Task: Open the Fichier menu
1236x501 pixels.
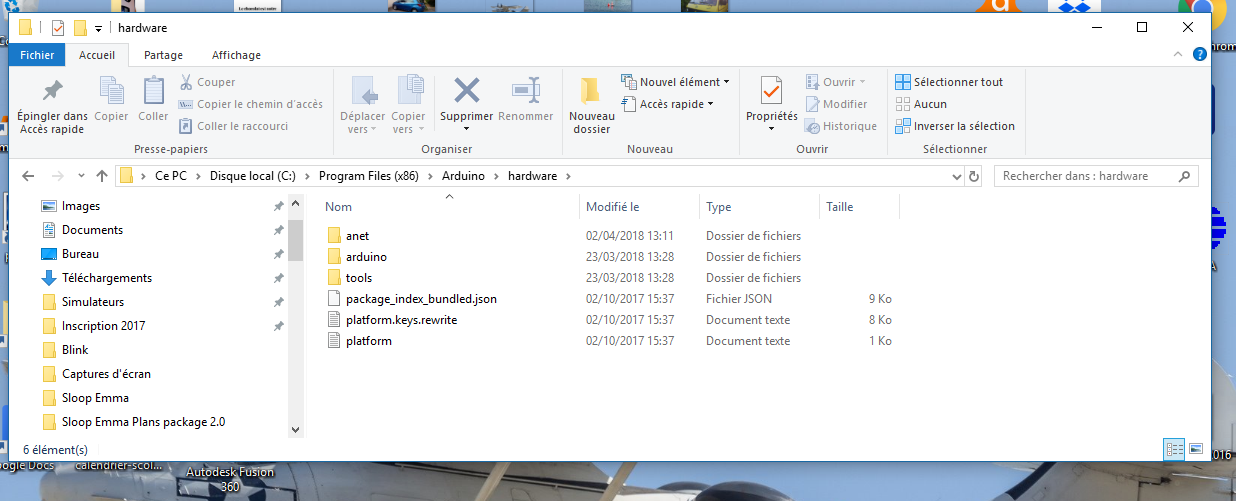Action: [x=38, y=55]
